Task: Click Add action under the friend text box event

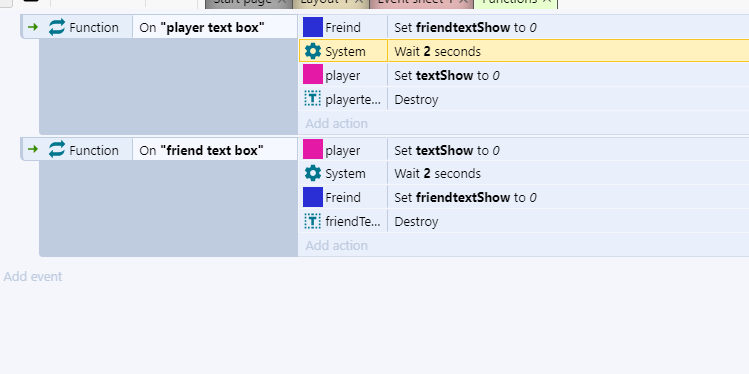Action: coord(336,245)
